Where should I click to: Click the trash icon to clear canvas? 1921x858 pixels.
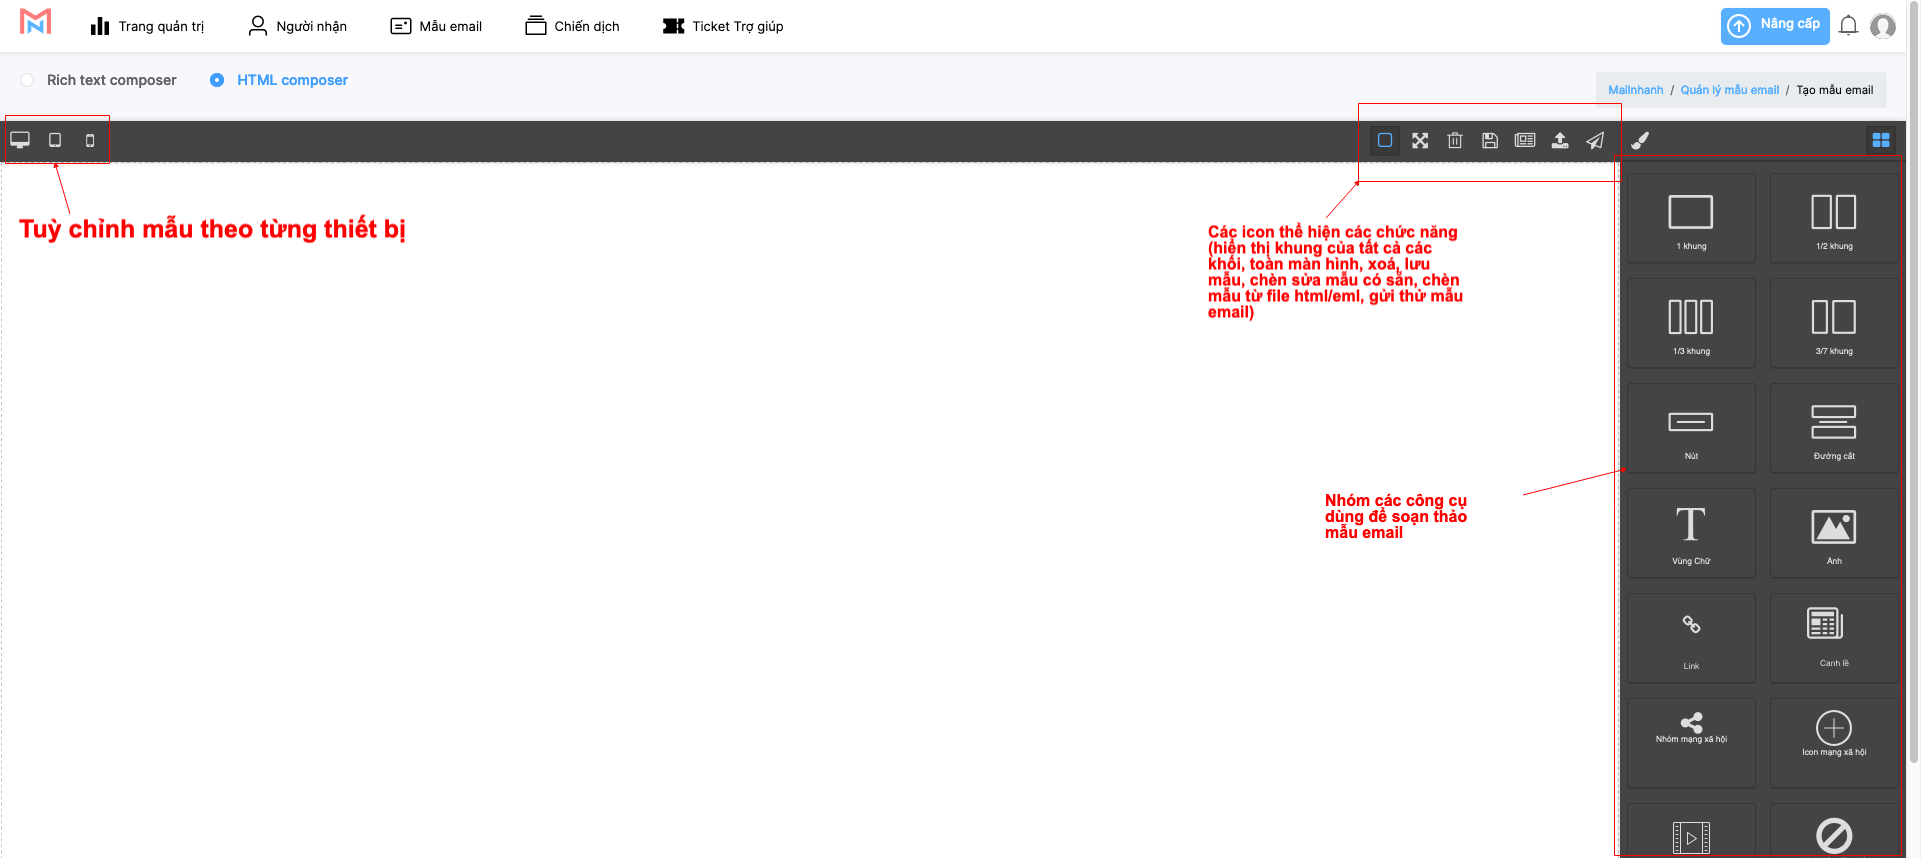1455,140
